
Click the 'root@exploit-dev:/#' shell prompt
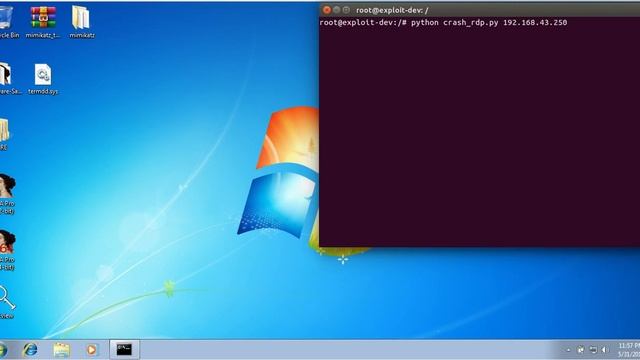(362, 22)
